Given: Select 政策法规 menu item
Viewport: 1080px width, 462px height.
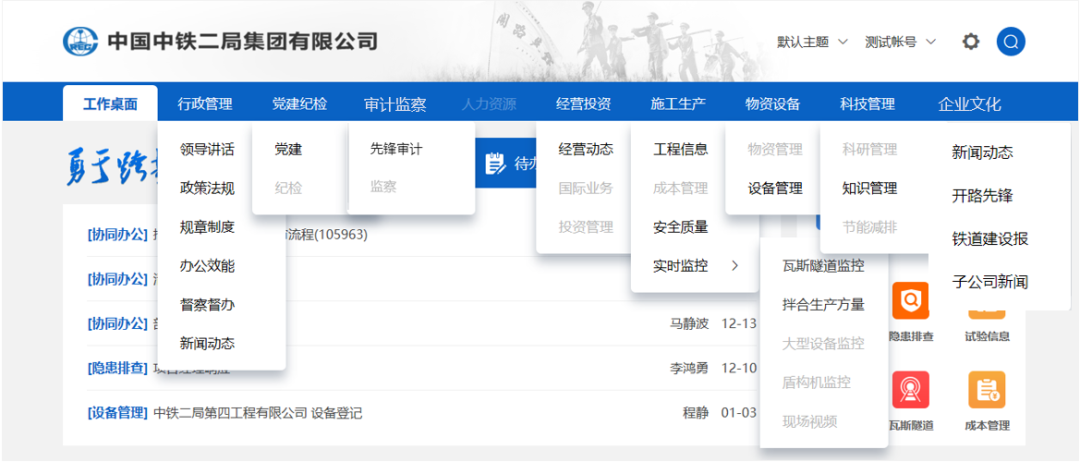Looking at the screenshot, I should pos(207,188).
